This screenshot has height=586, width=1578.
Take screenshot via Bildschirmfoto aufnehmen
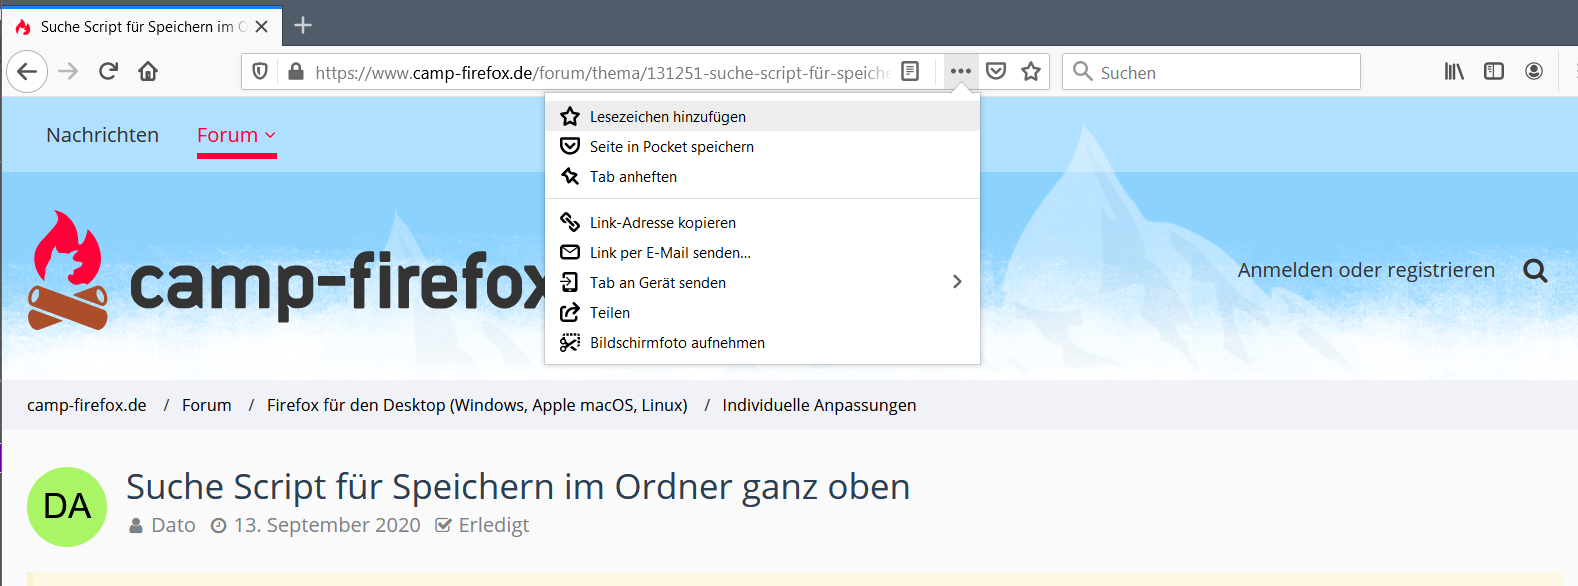click(x=762, y=342)
